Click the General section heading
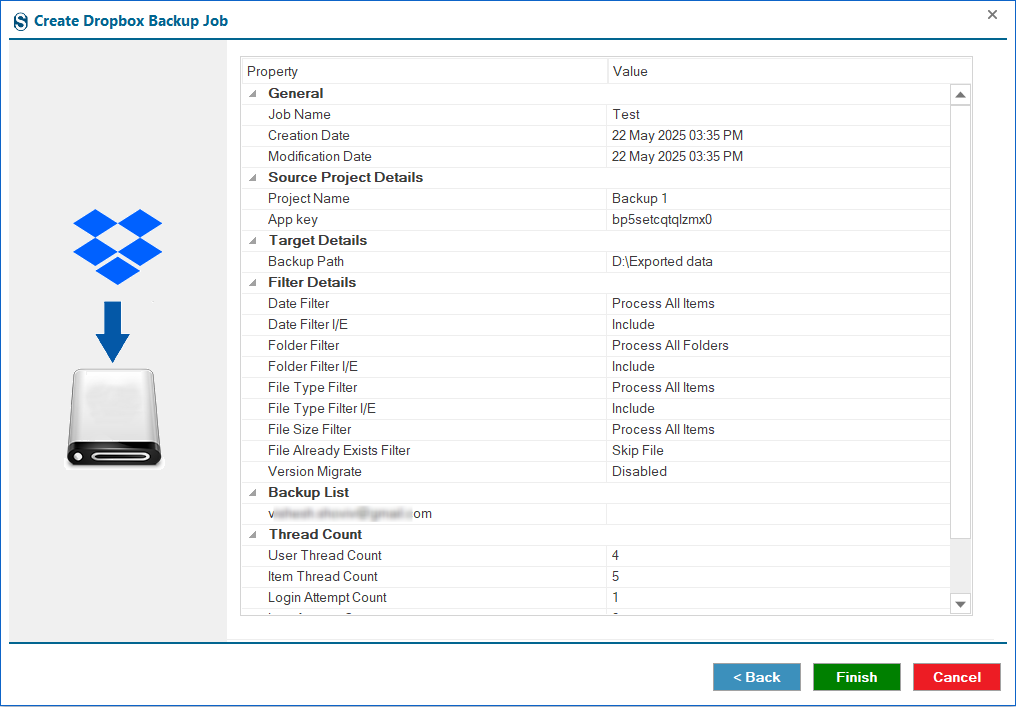The image size is (1016, 707). pos(295,93)
